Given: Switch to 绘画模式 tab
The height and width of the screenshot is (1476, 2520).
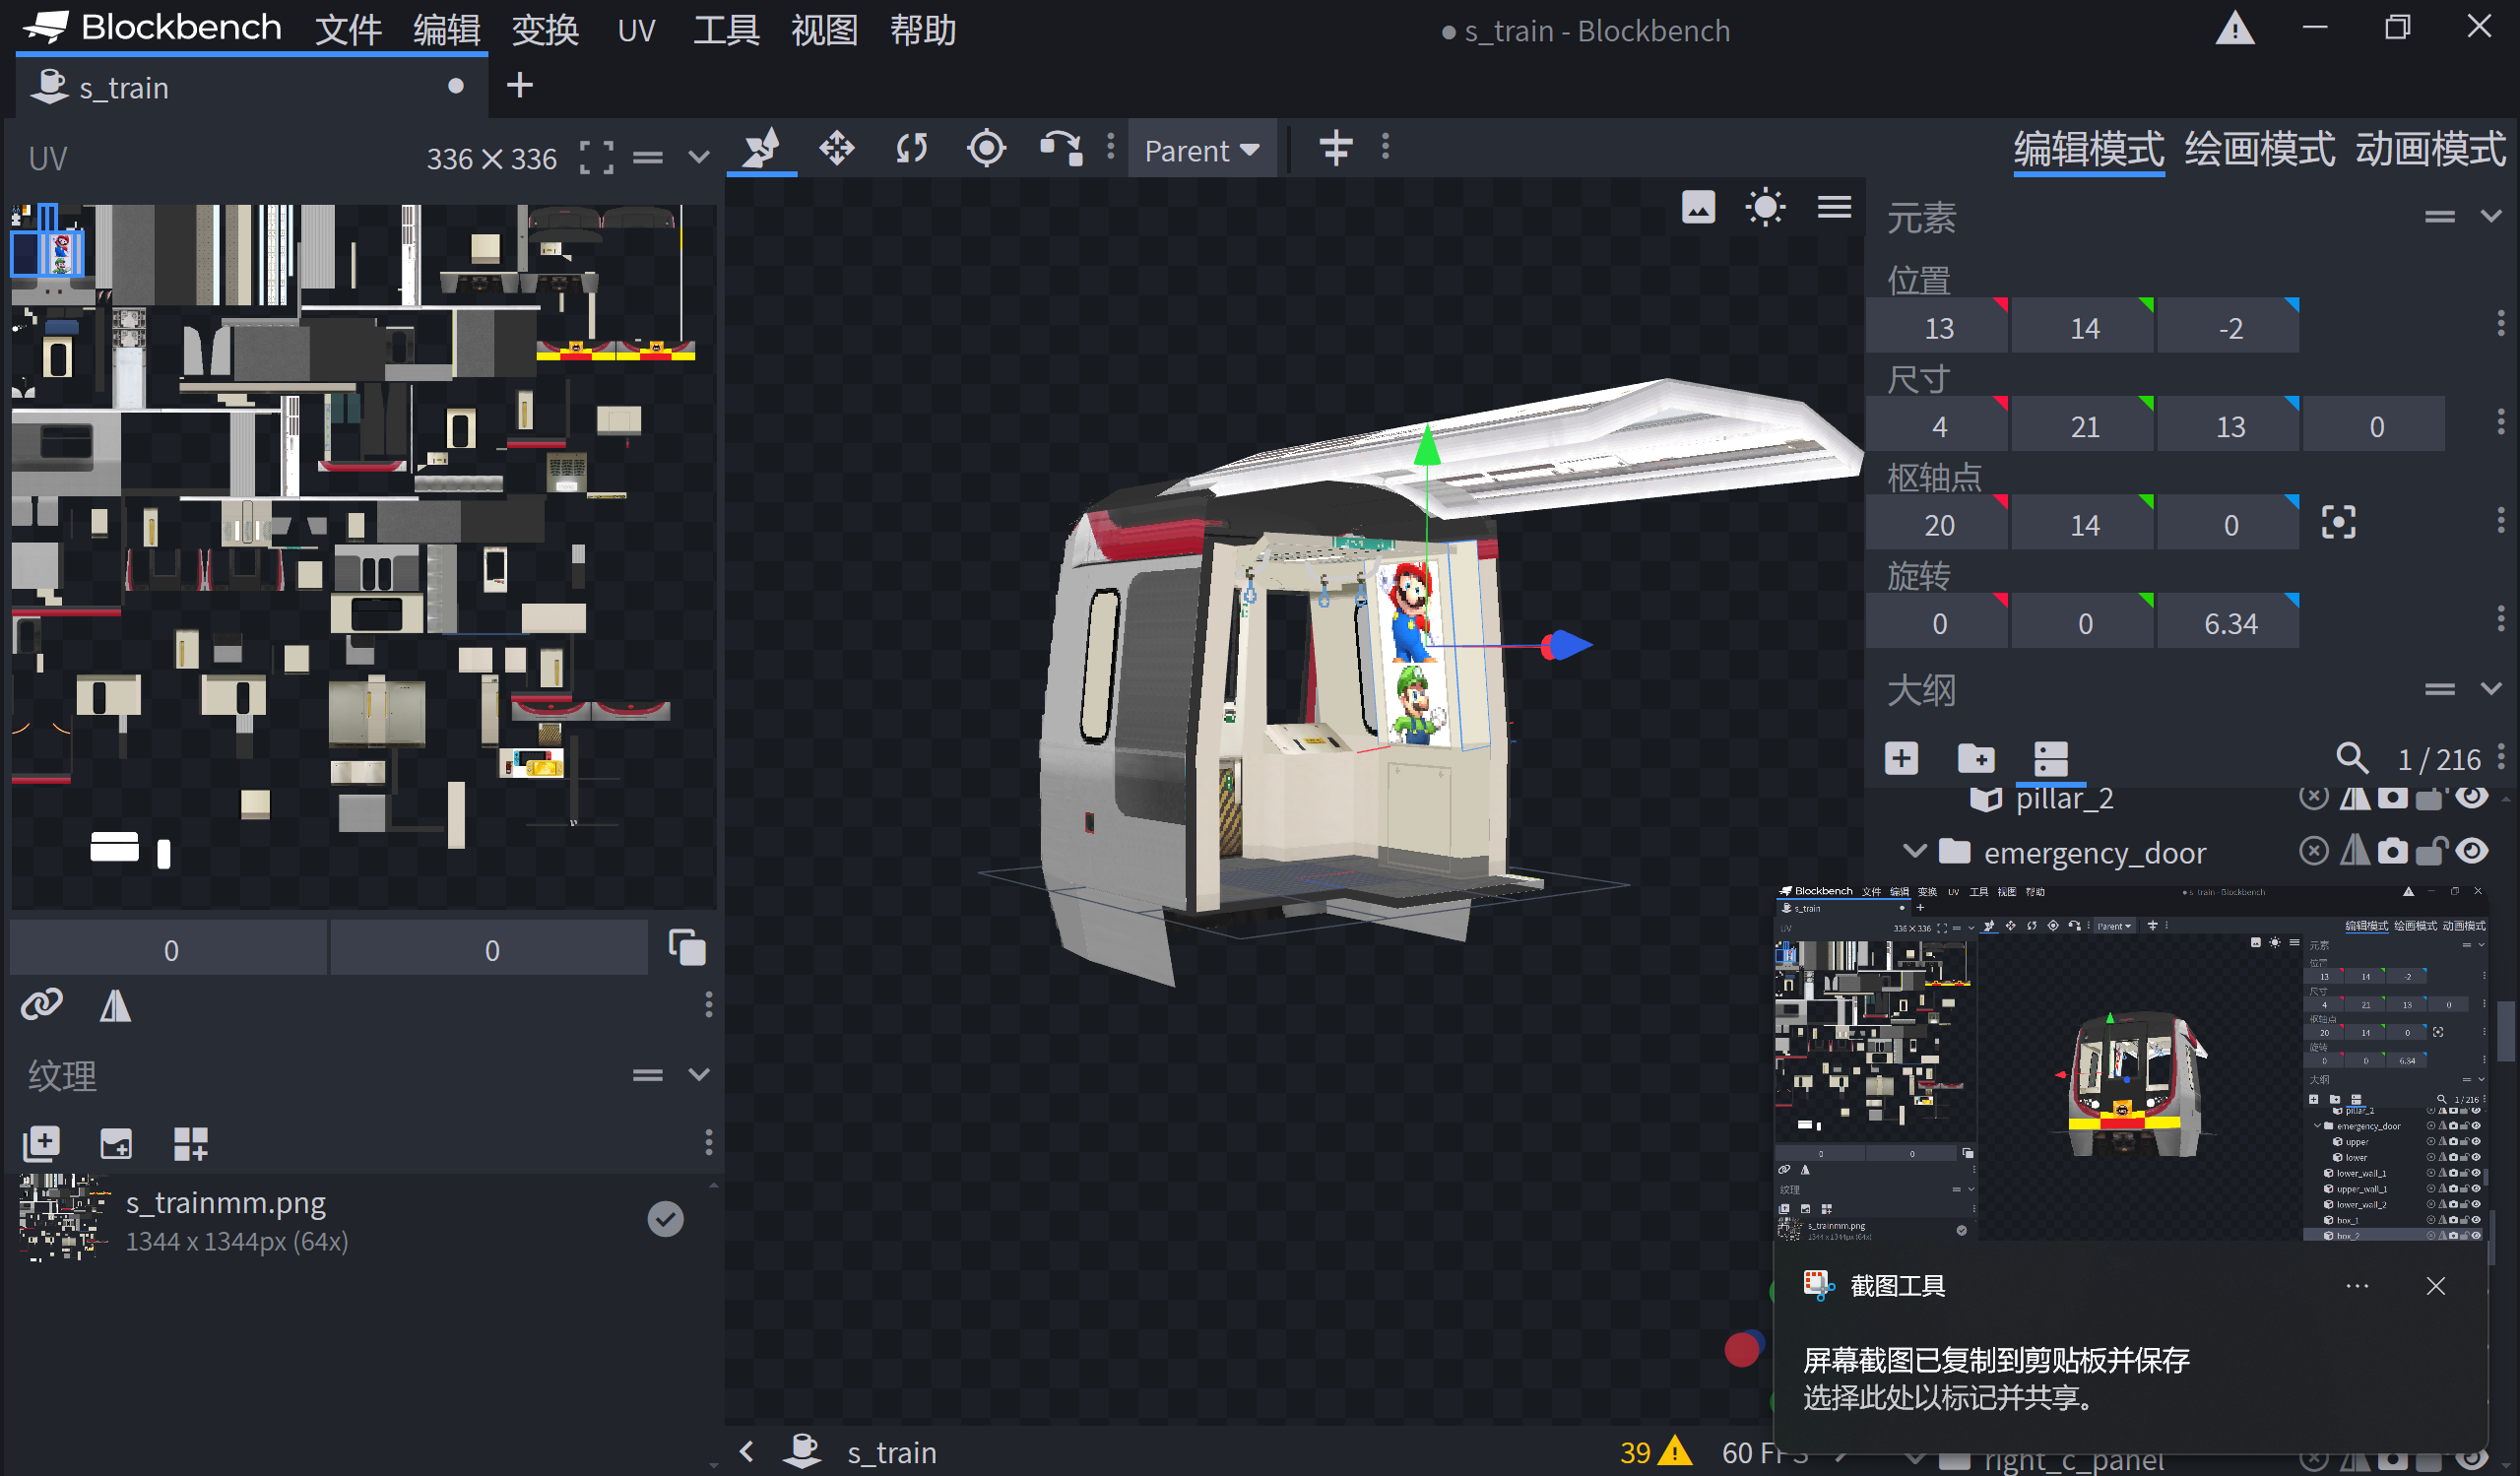Looking at the screenshot, I should click(x=2259, y=149).
